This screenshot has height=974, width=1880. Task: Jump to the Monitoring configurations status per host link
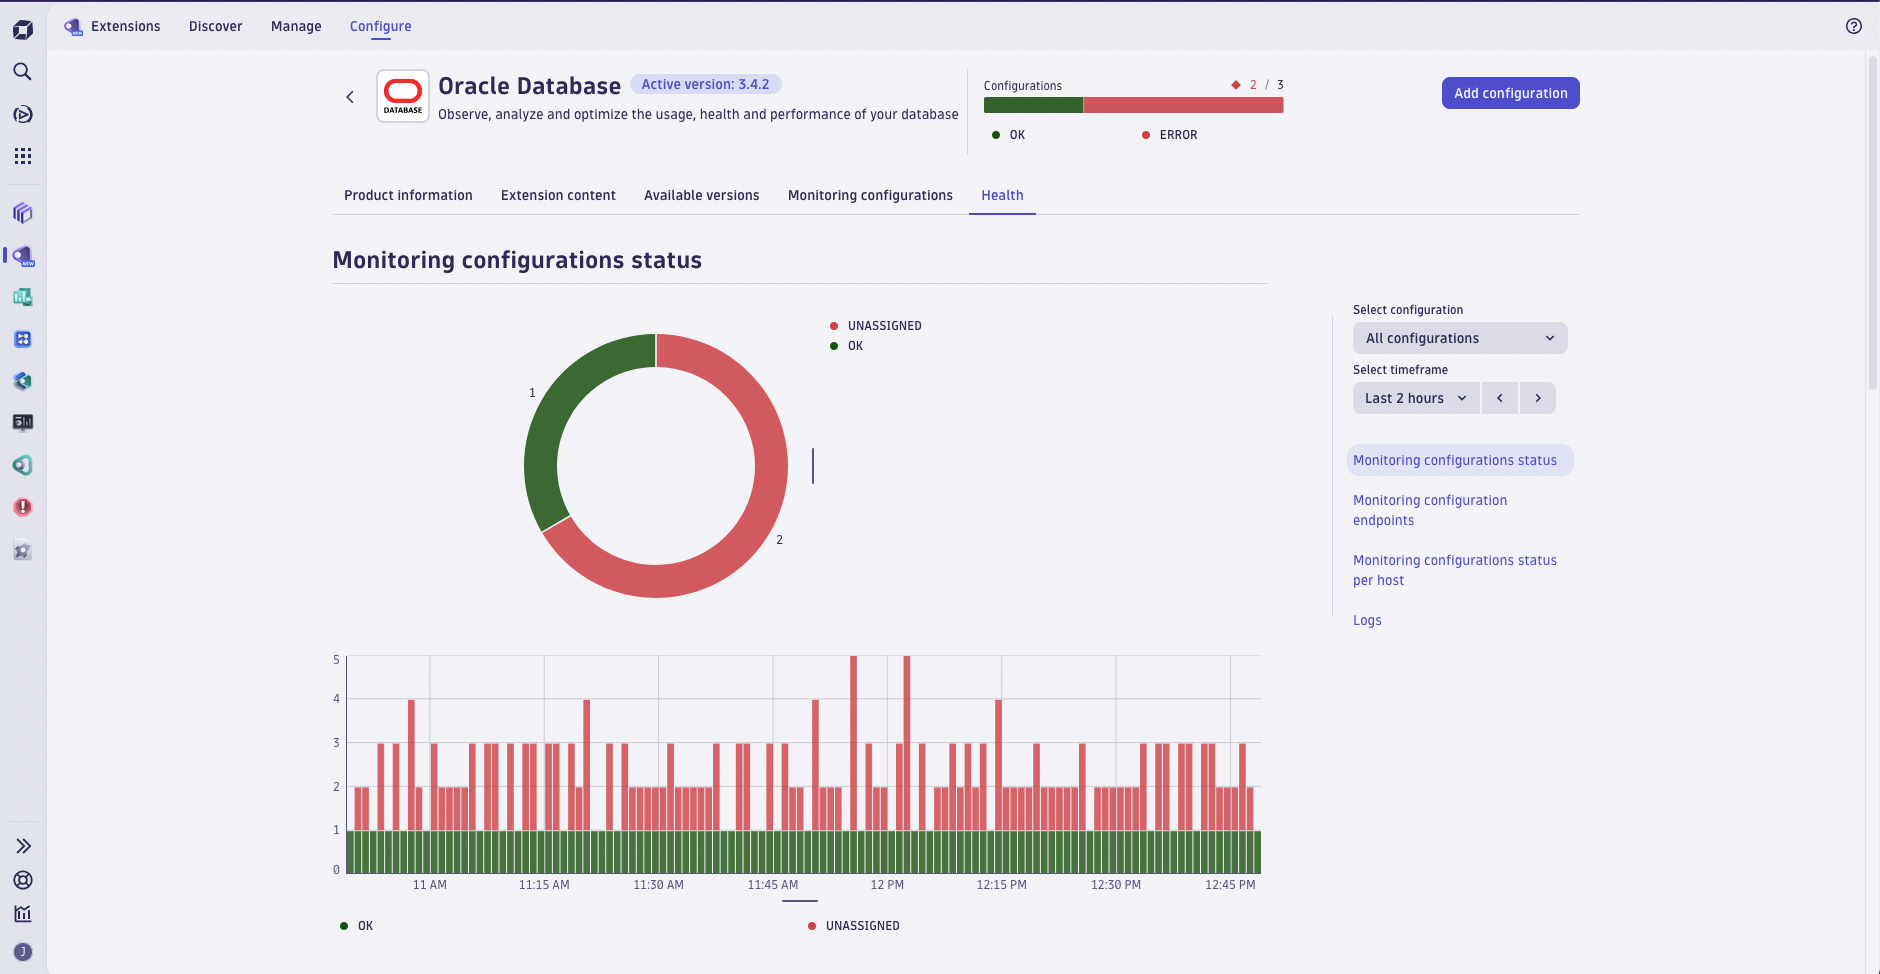pos(1455,570)
